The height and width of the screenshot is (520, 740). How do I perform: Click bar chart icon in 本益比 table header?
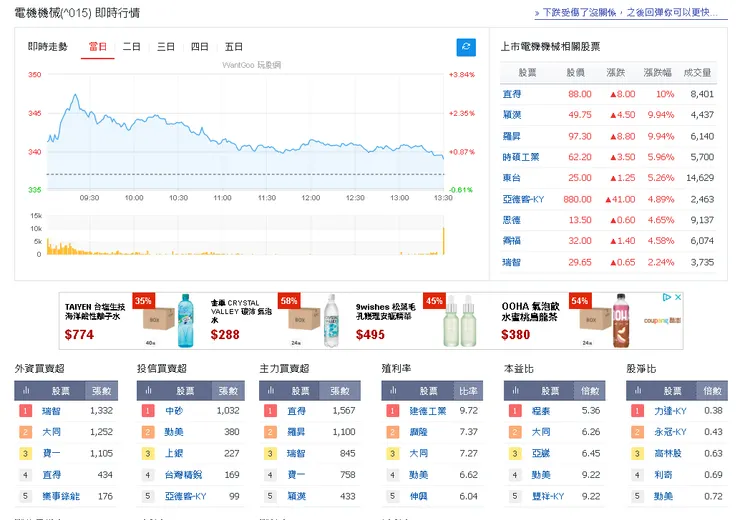pos(513,391)
